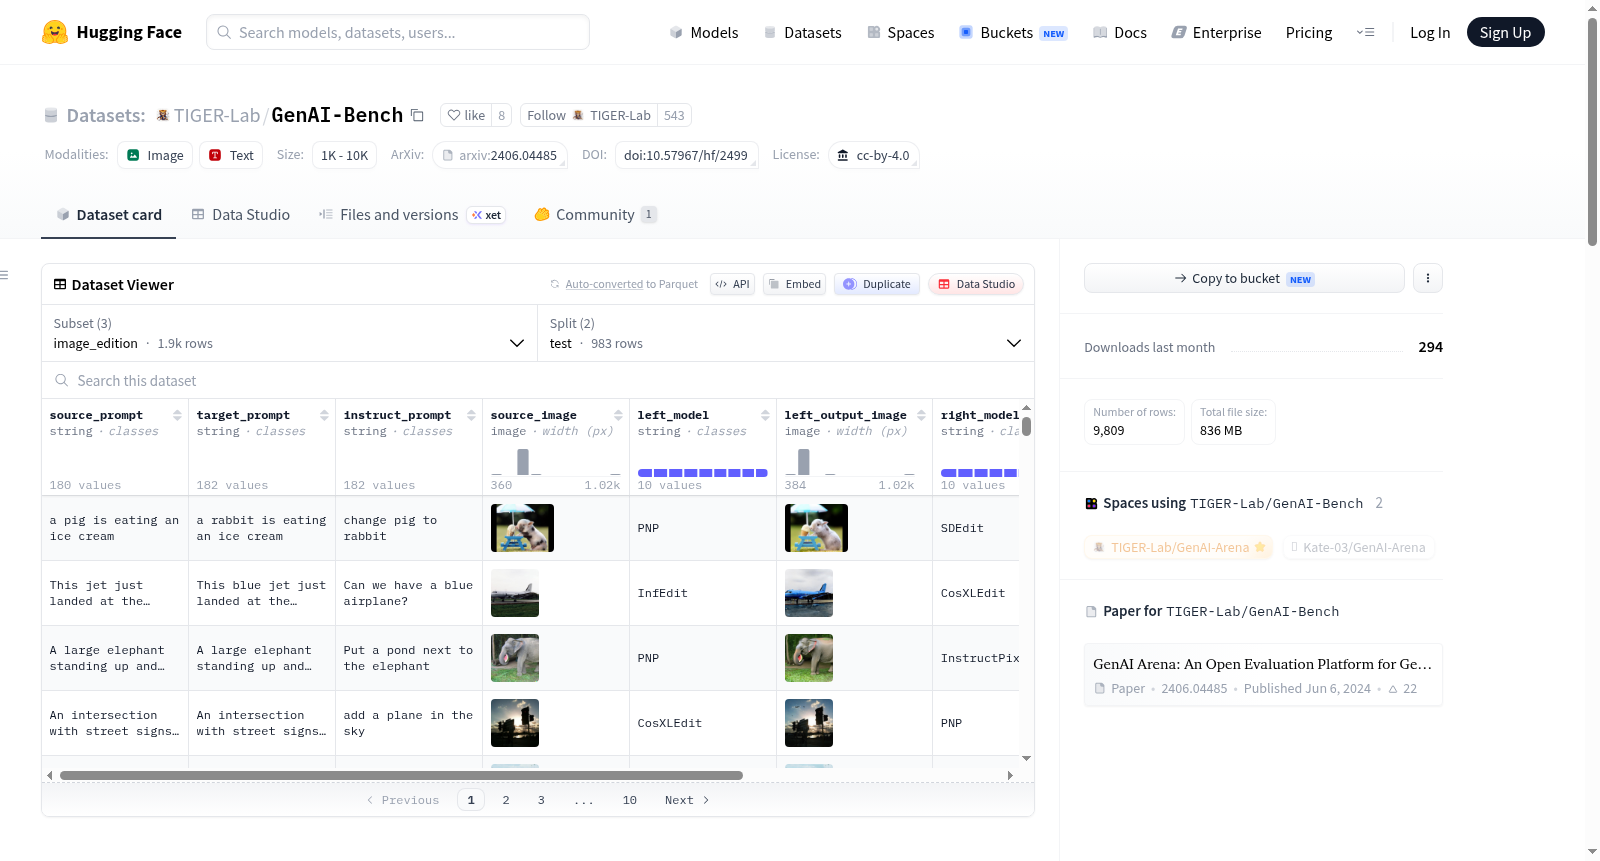Click the Copy to bucket button
1600x861 pixels.
[1244, 278]
